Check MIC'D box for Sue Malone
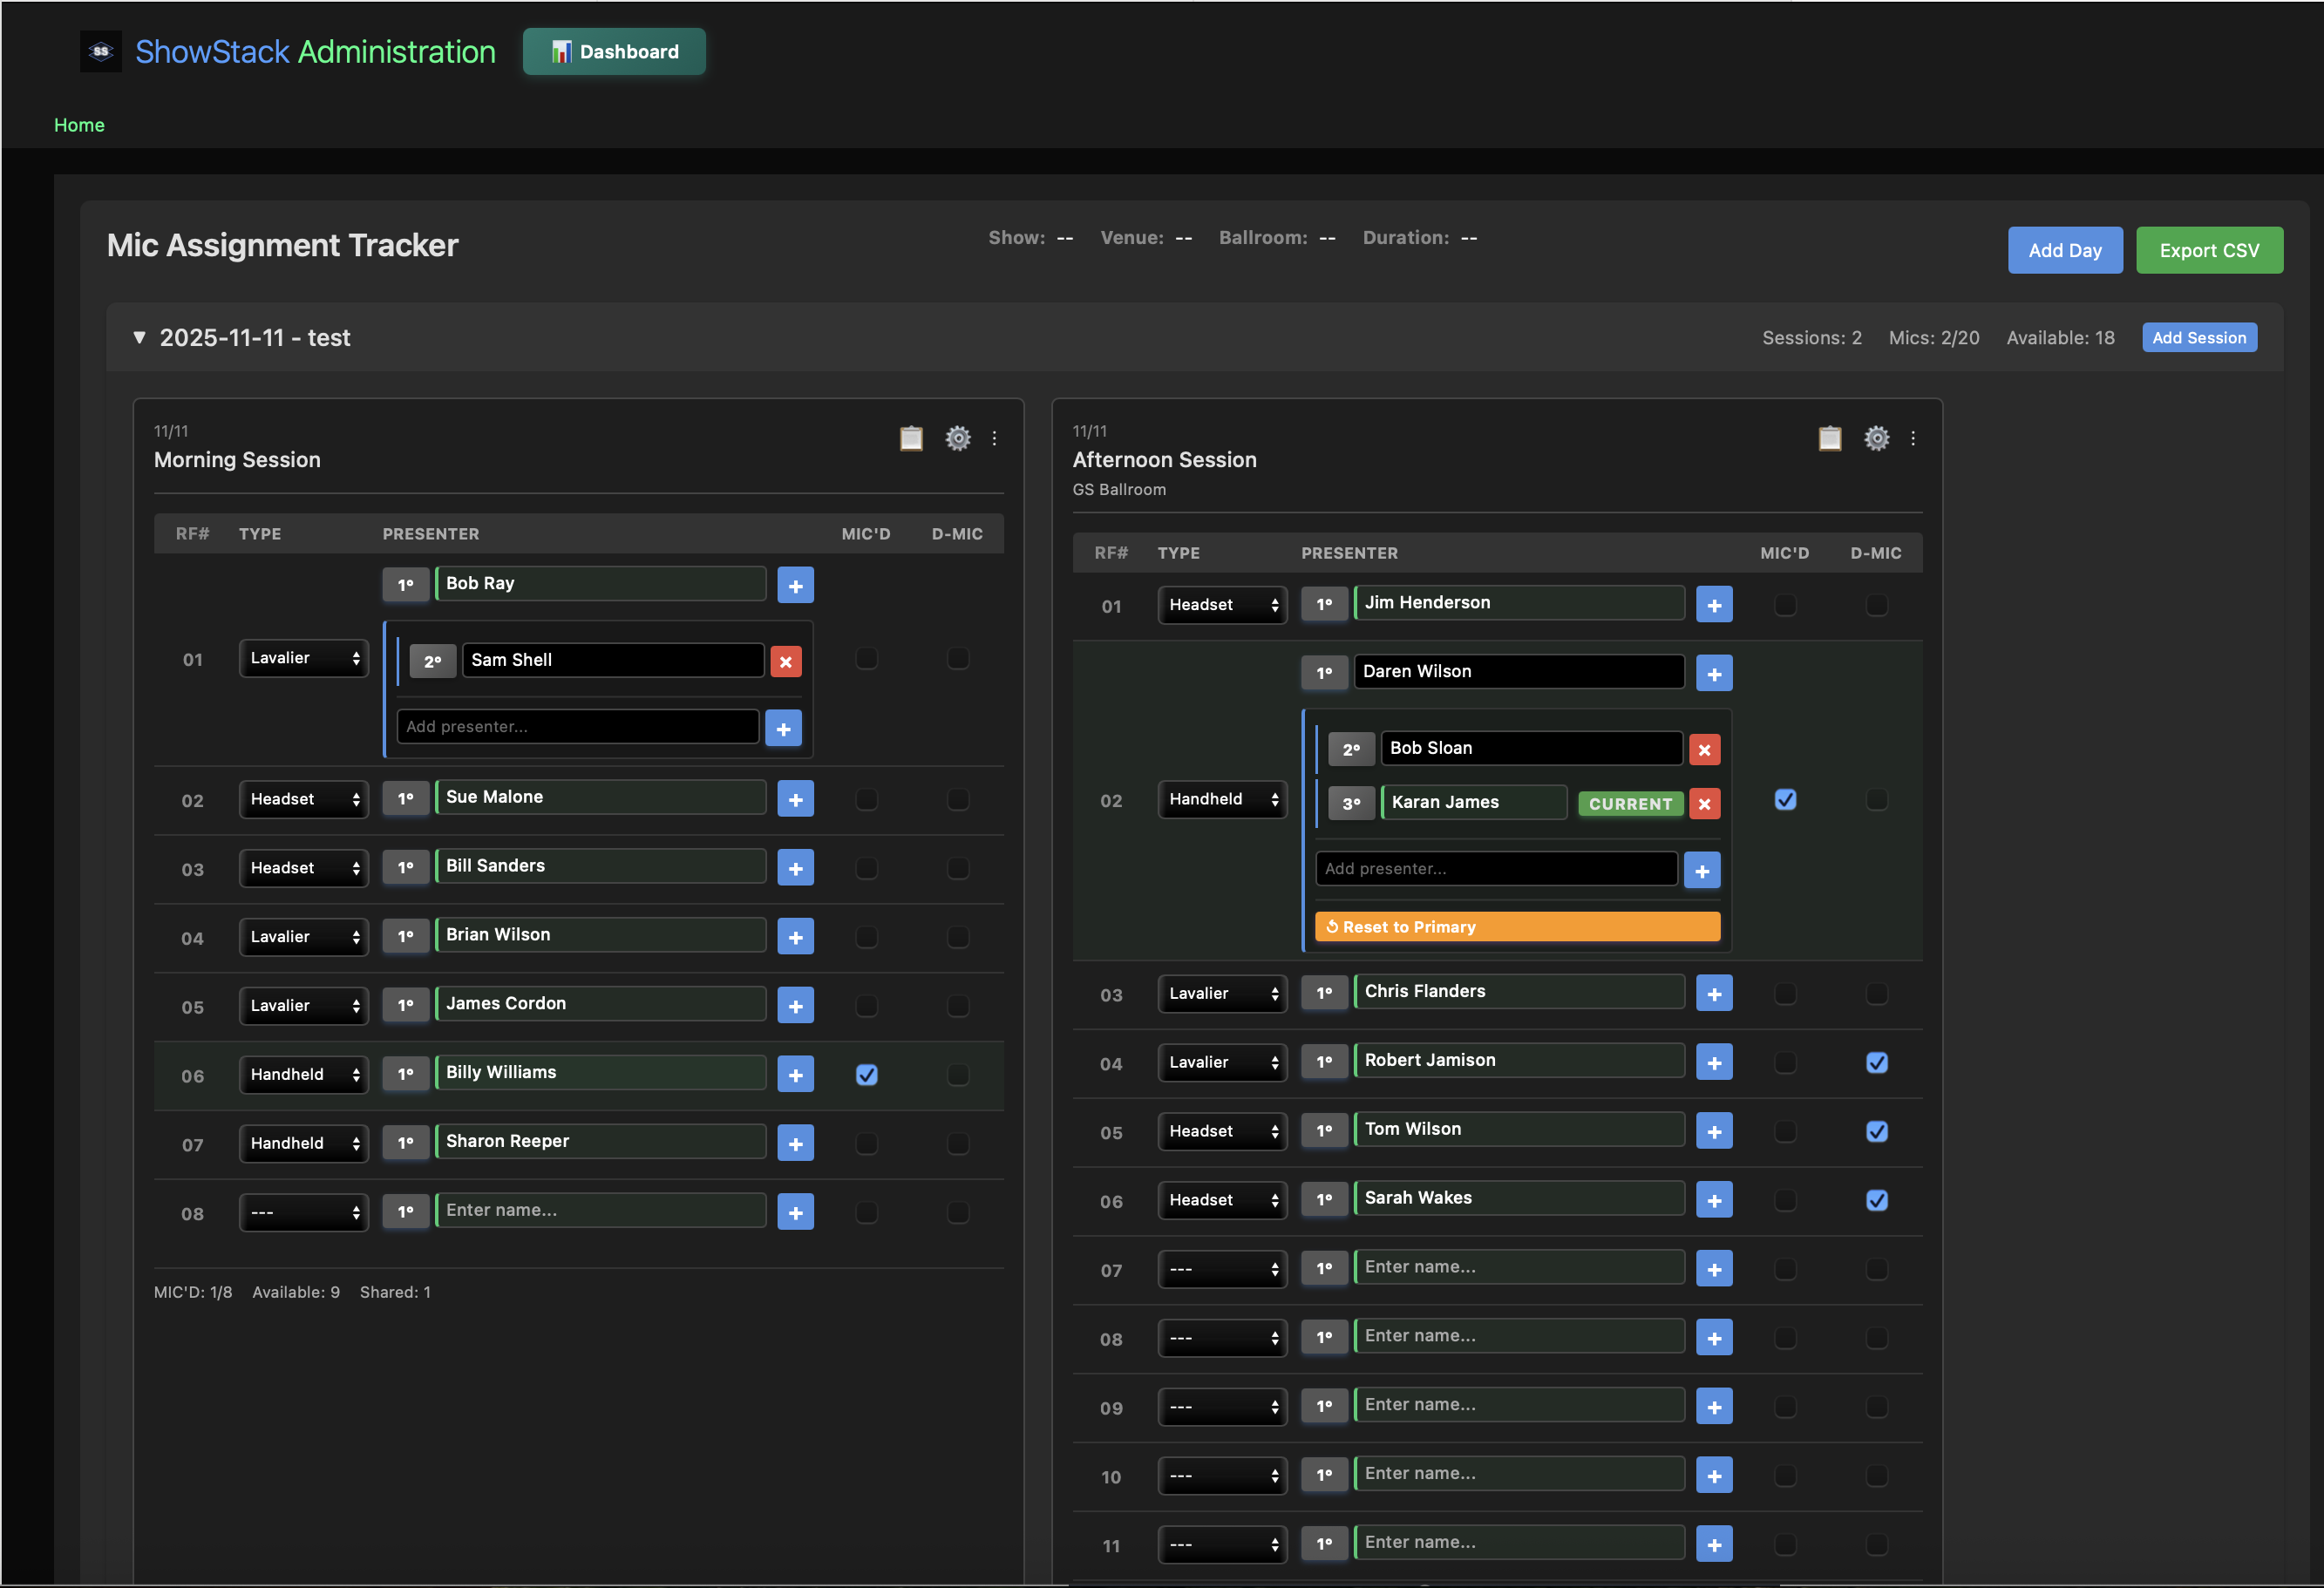This screenshot has height=1588, width=2324. coord(866,799)
